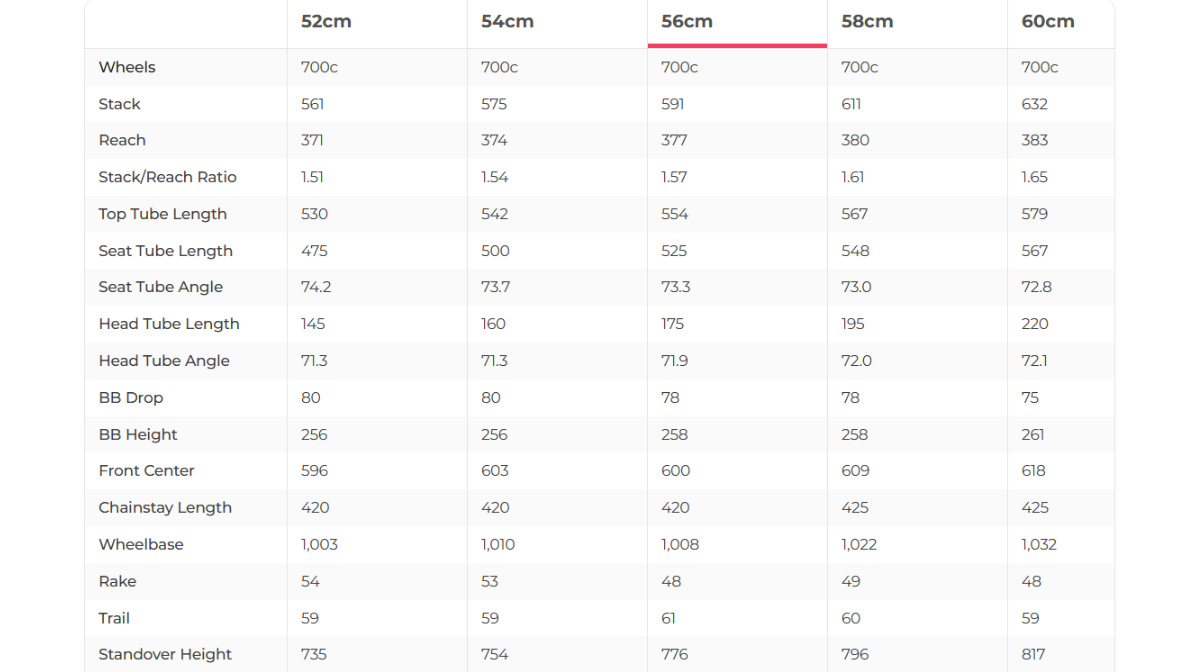Click the Standover Height row label
This screenshot has height=672, width=1194.
[165, 654]
